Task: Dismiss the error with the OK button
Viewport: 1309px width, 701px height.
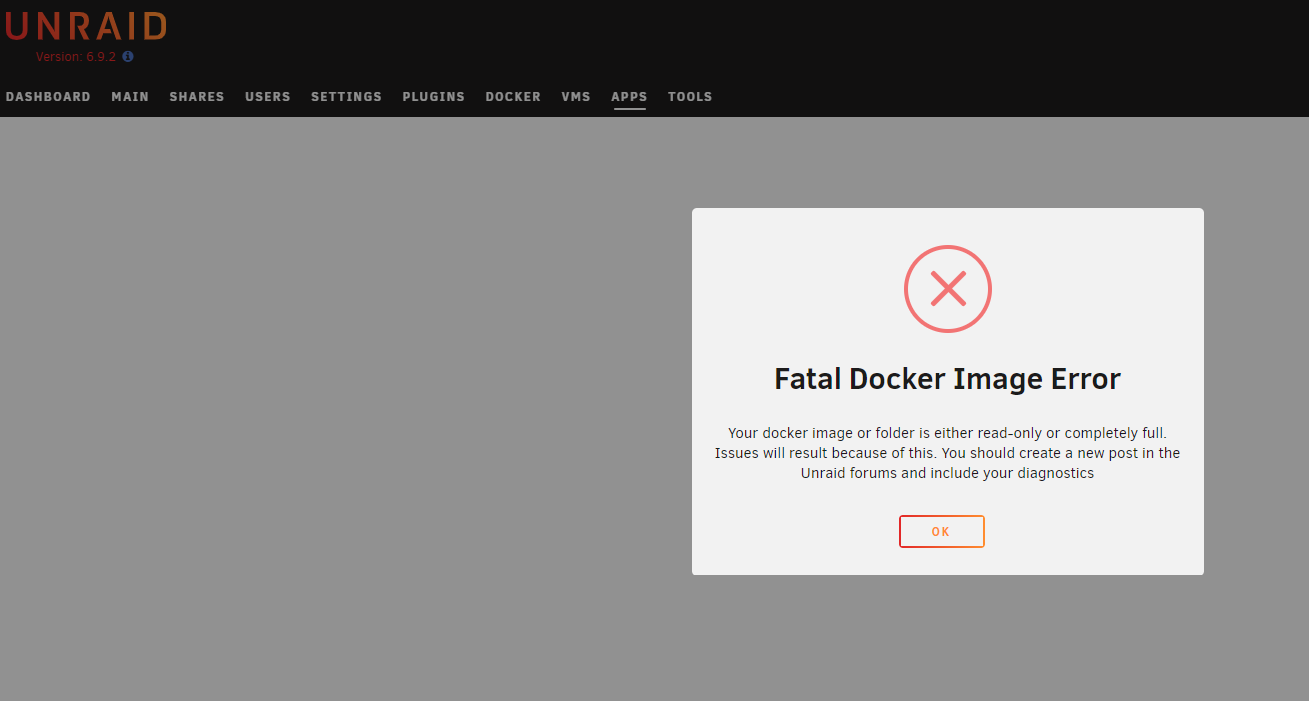Action: click(941, 531)
